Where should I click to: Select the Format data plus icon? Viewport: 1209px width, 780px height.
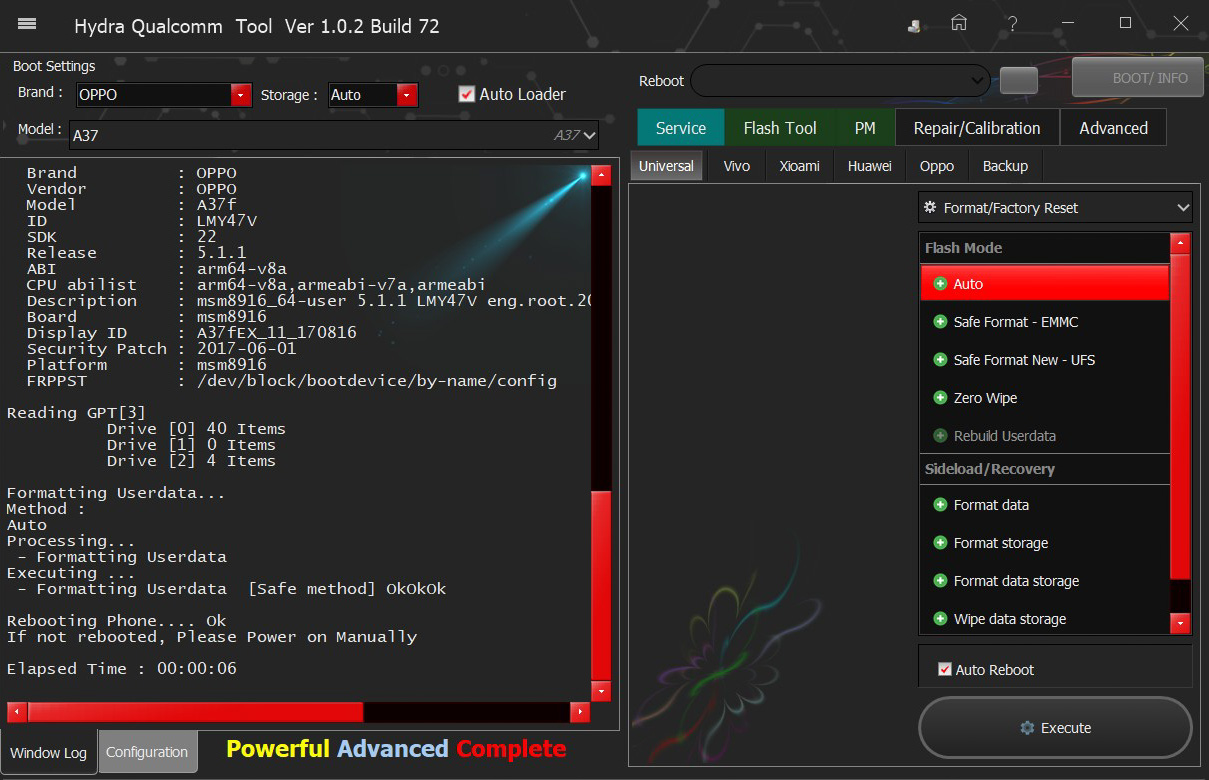[940, 505]
